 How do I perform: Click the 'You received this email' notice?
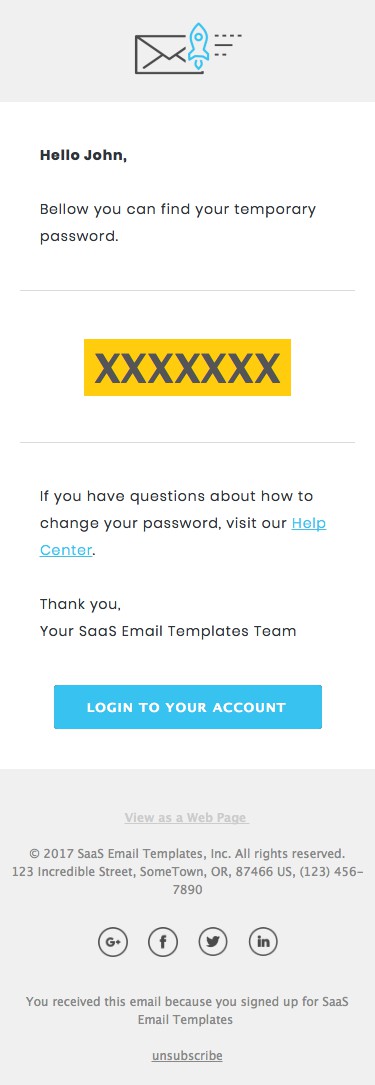click(188, 1010)
